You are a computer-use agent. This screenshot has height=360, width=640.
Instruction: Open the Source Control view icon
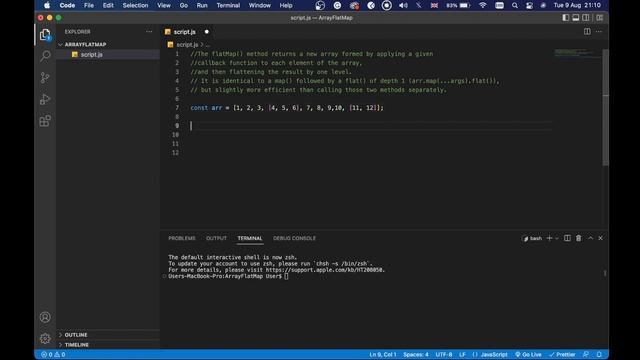click(x=45, y=78)
